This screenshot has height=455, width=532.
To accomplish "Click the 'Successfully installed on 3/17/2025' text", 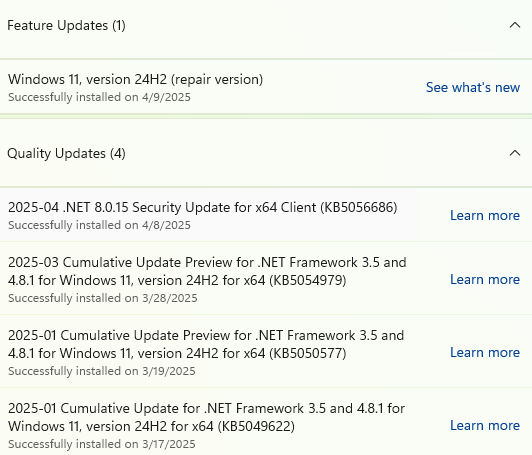I will click(102, 444).
